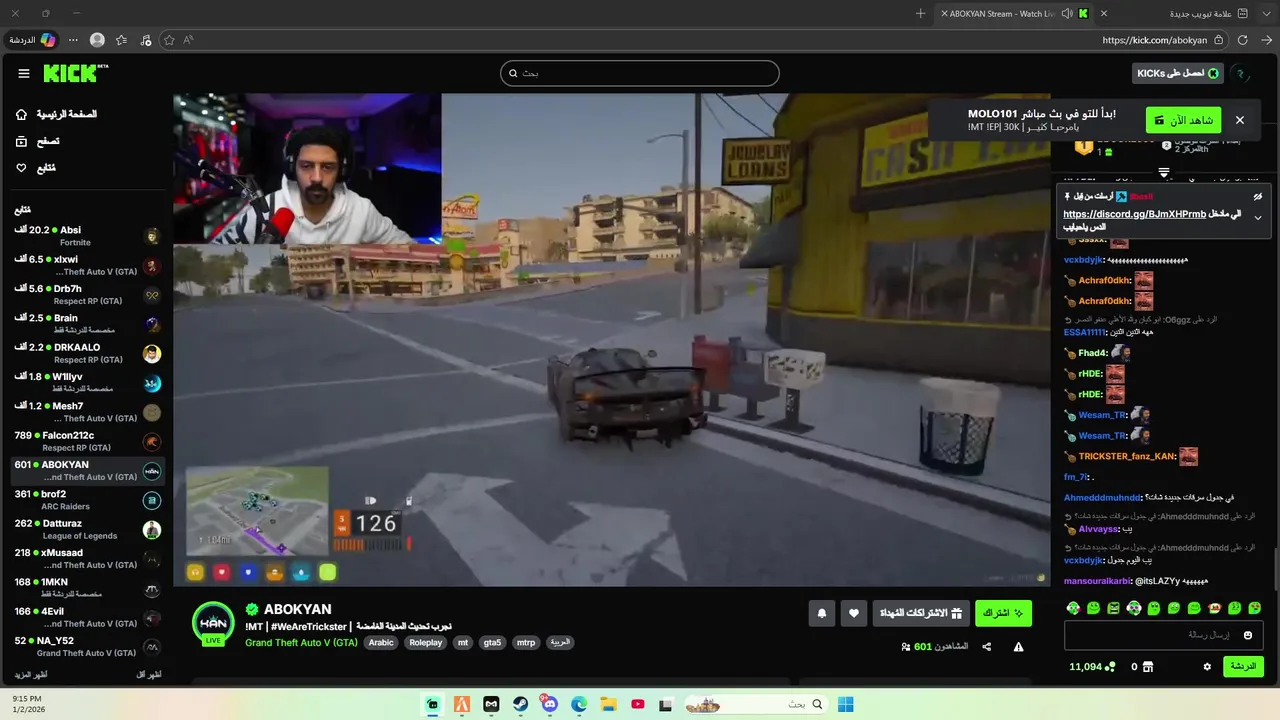Dismiss the MOLO101 live notification
The width and height of the screenshot is (1280, 720).
click(x=1240, y=120)
